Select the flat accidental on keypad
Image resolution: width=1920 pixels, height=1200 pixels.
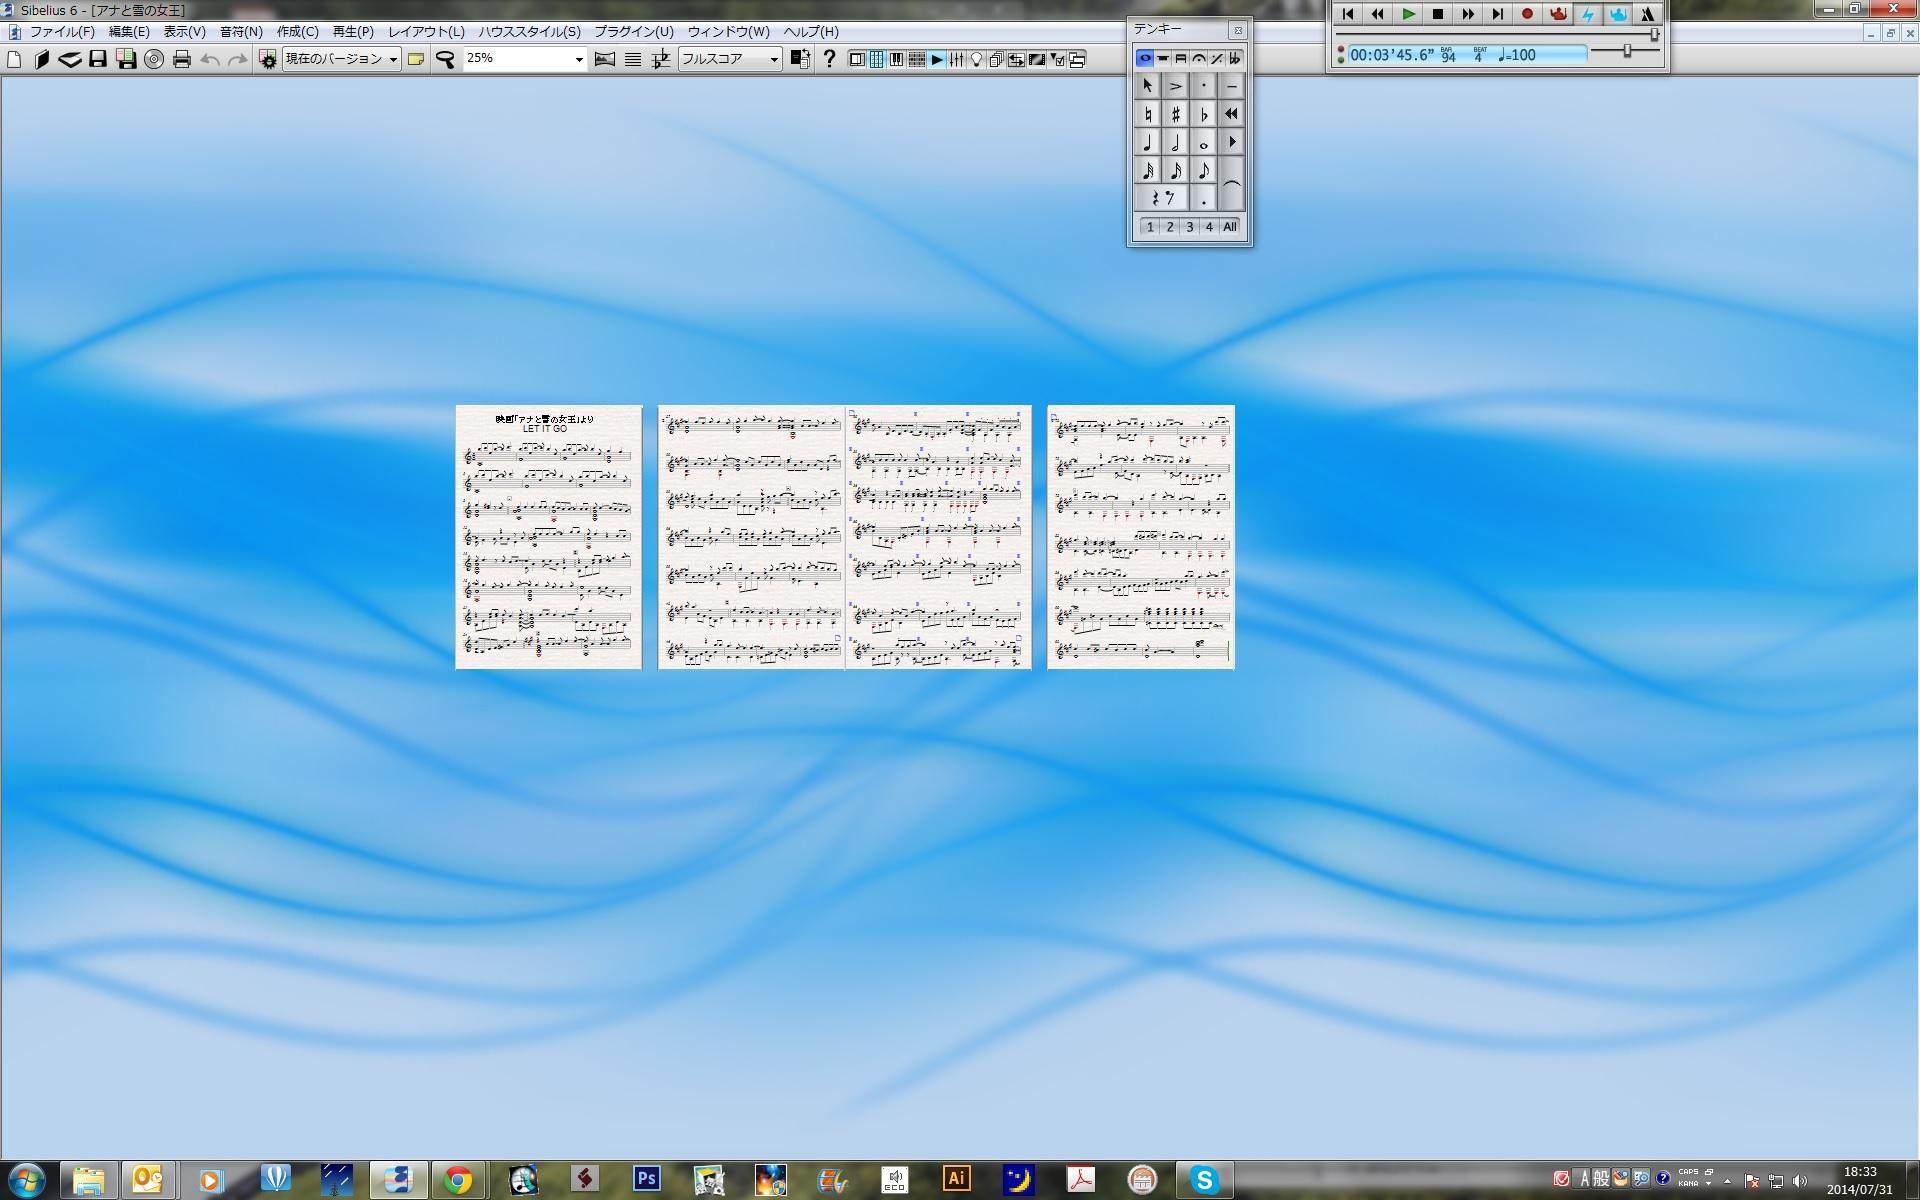pos(1203,114)
